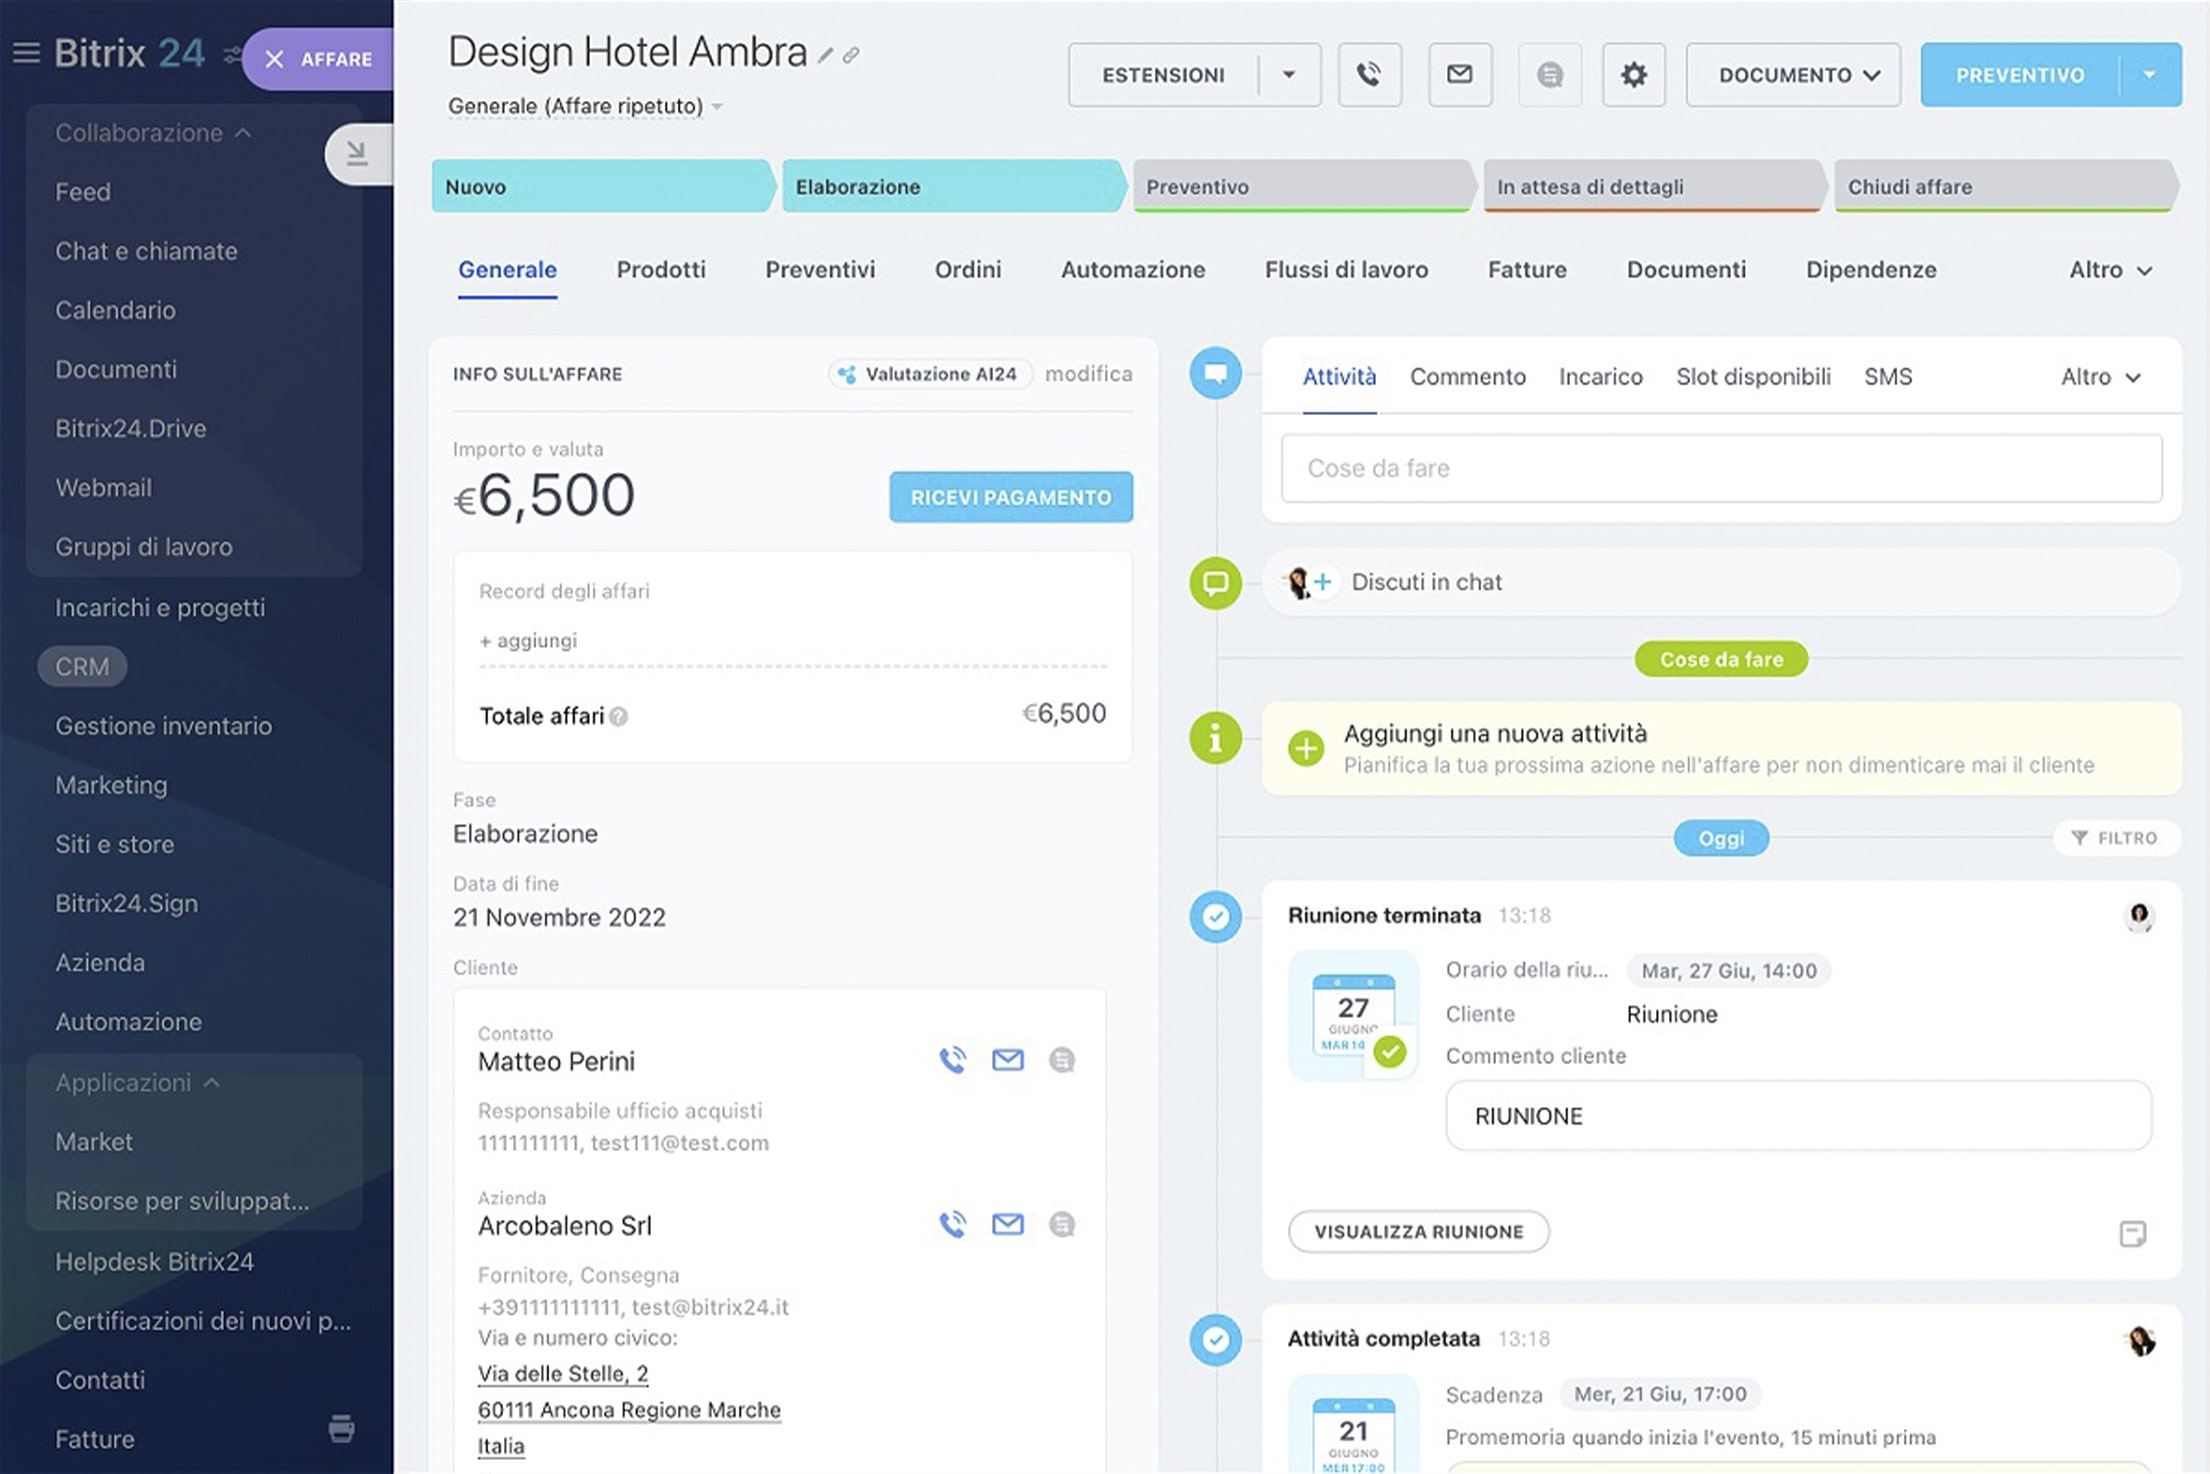Click modifica link in deal info

1089,374
